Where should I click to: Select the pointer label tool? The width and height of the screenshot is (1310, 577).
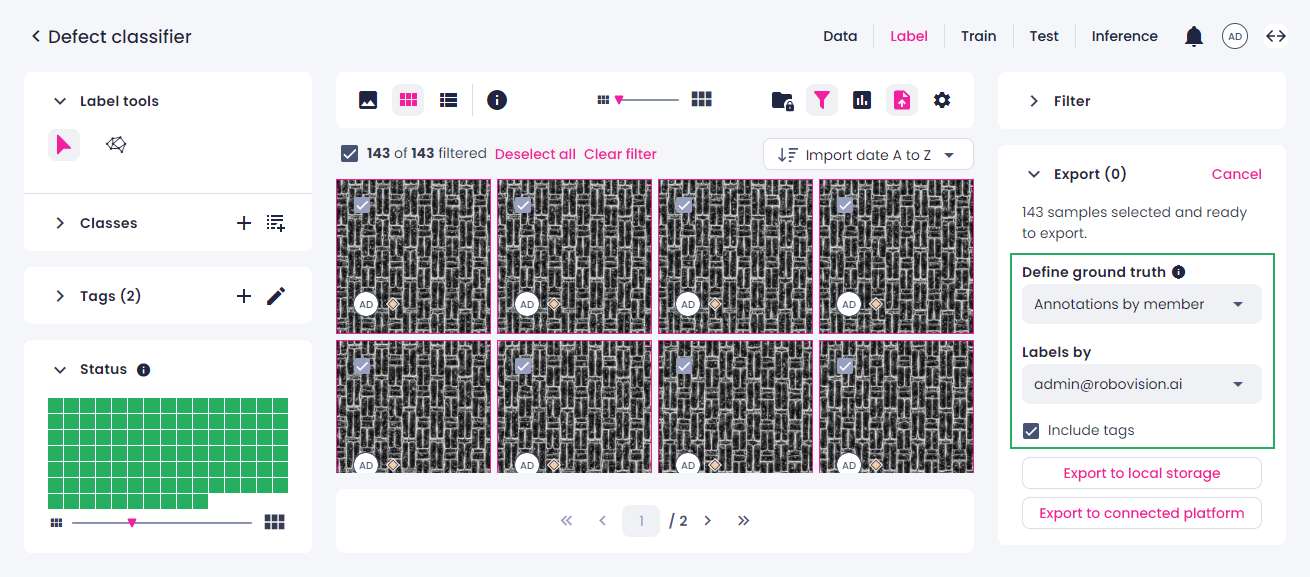(64, 145)
